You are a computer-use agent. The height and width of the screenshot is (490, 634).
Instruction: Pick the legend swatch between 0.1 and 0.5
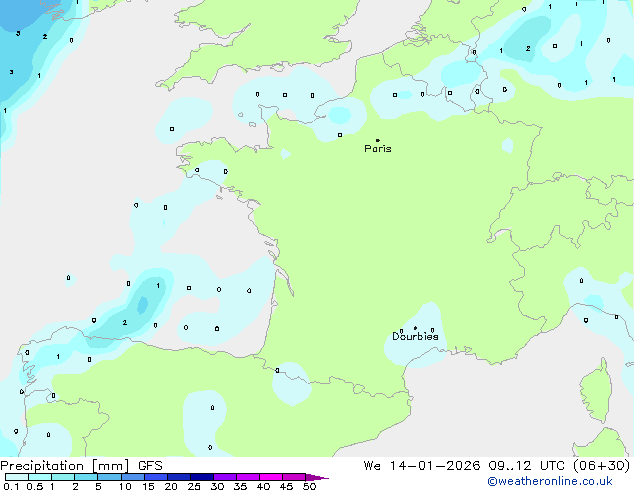pos(17,477)
